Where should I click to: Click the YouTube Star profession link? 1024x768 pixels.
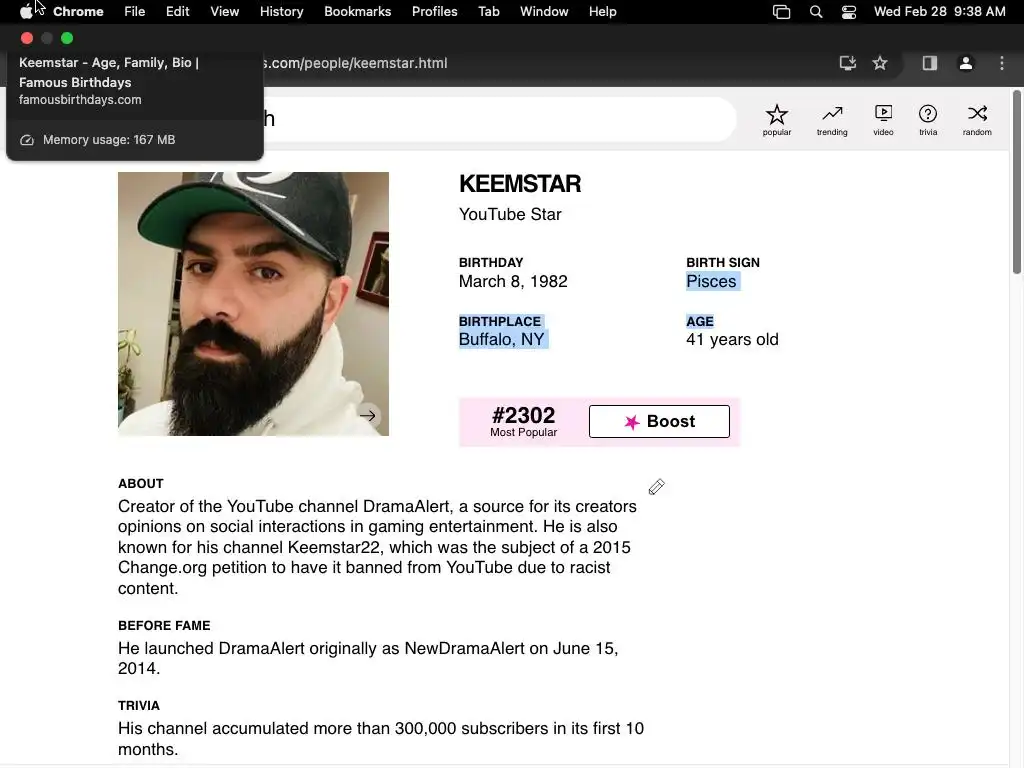click(510, 214)
